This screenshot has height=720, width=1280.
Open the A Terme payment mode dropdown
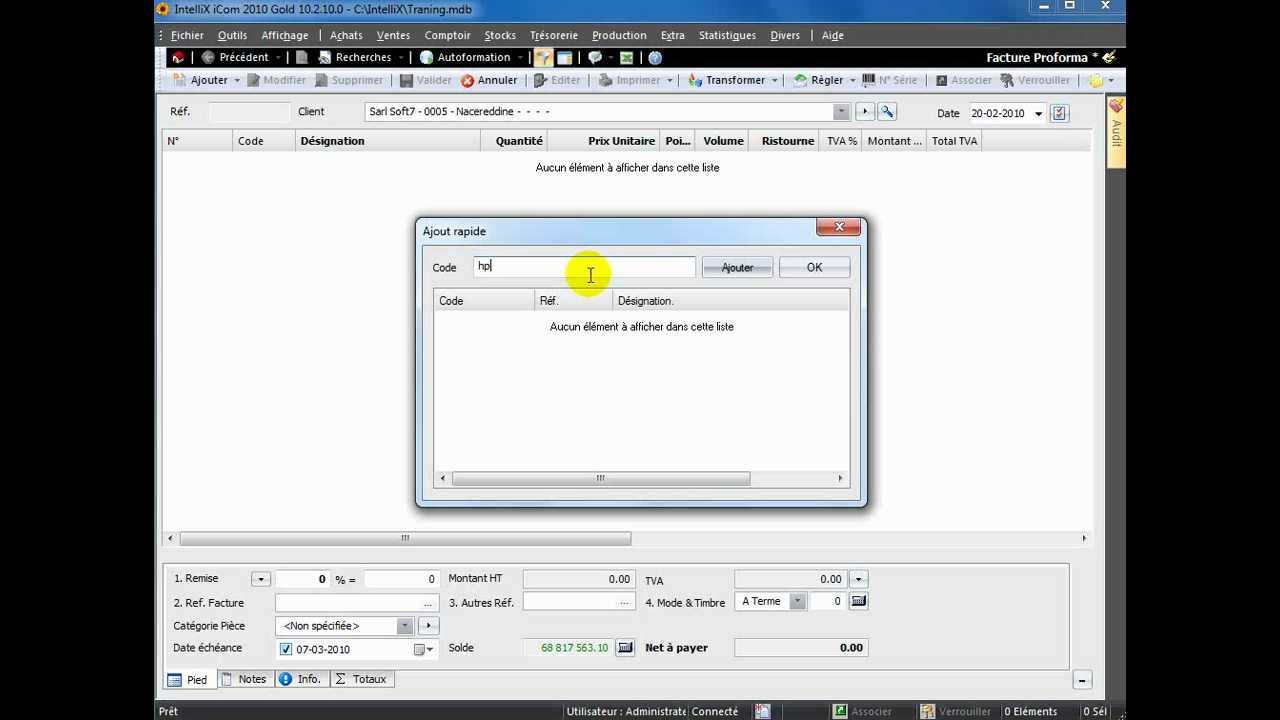(797, 602)
